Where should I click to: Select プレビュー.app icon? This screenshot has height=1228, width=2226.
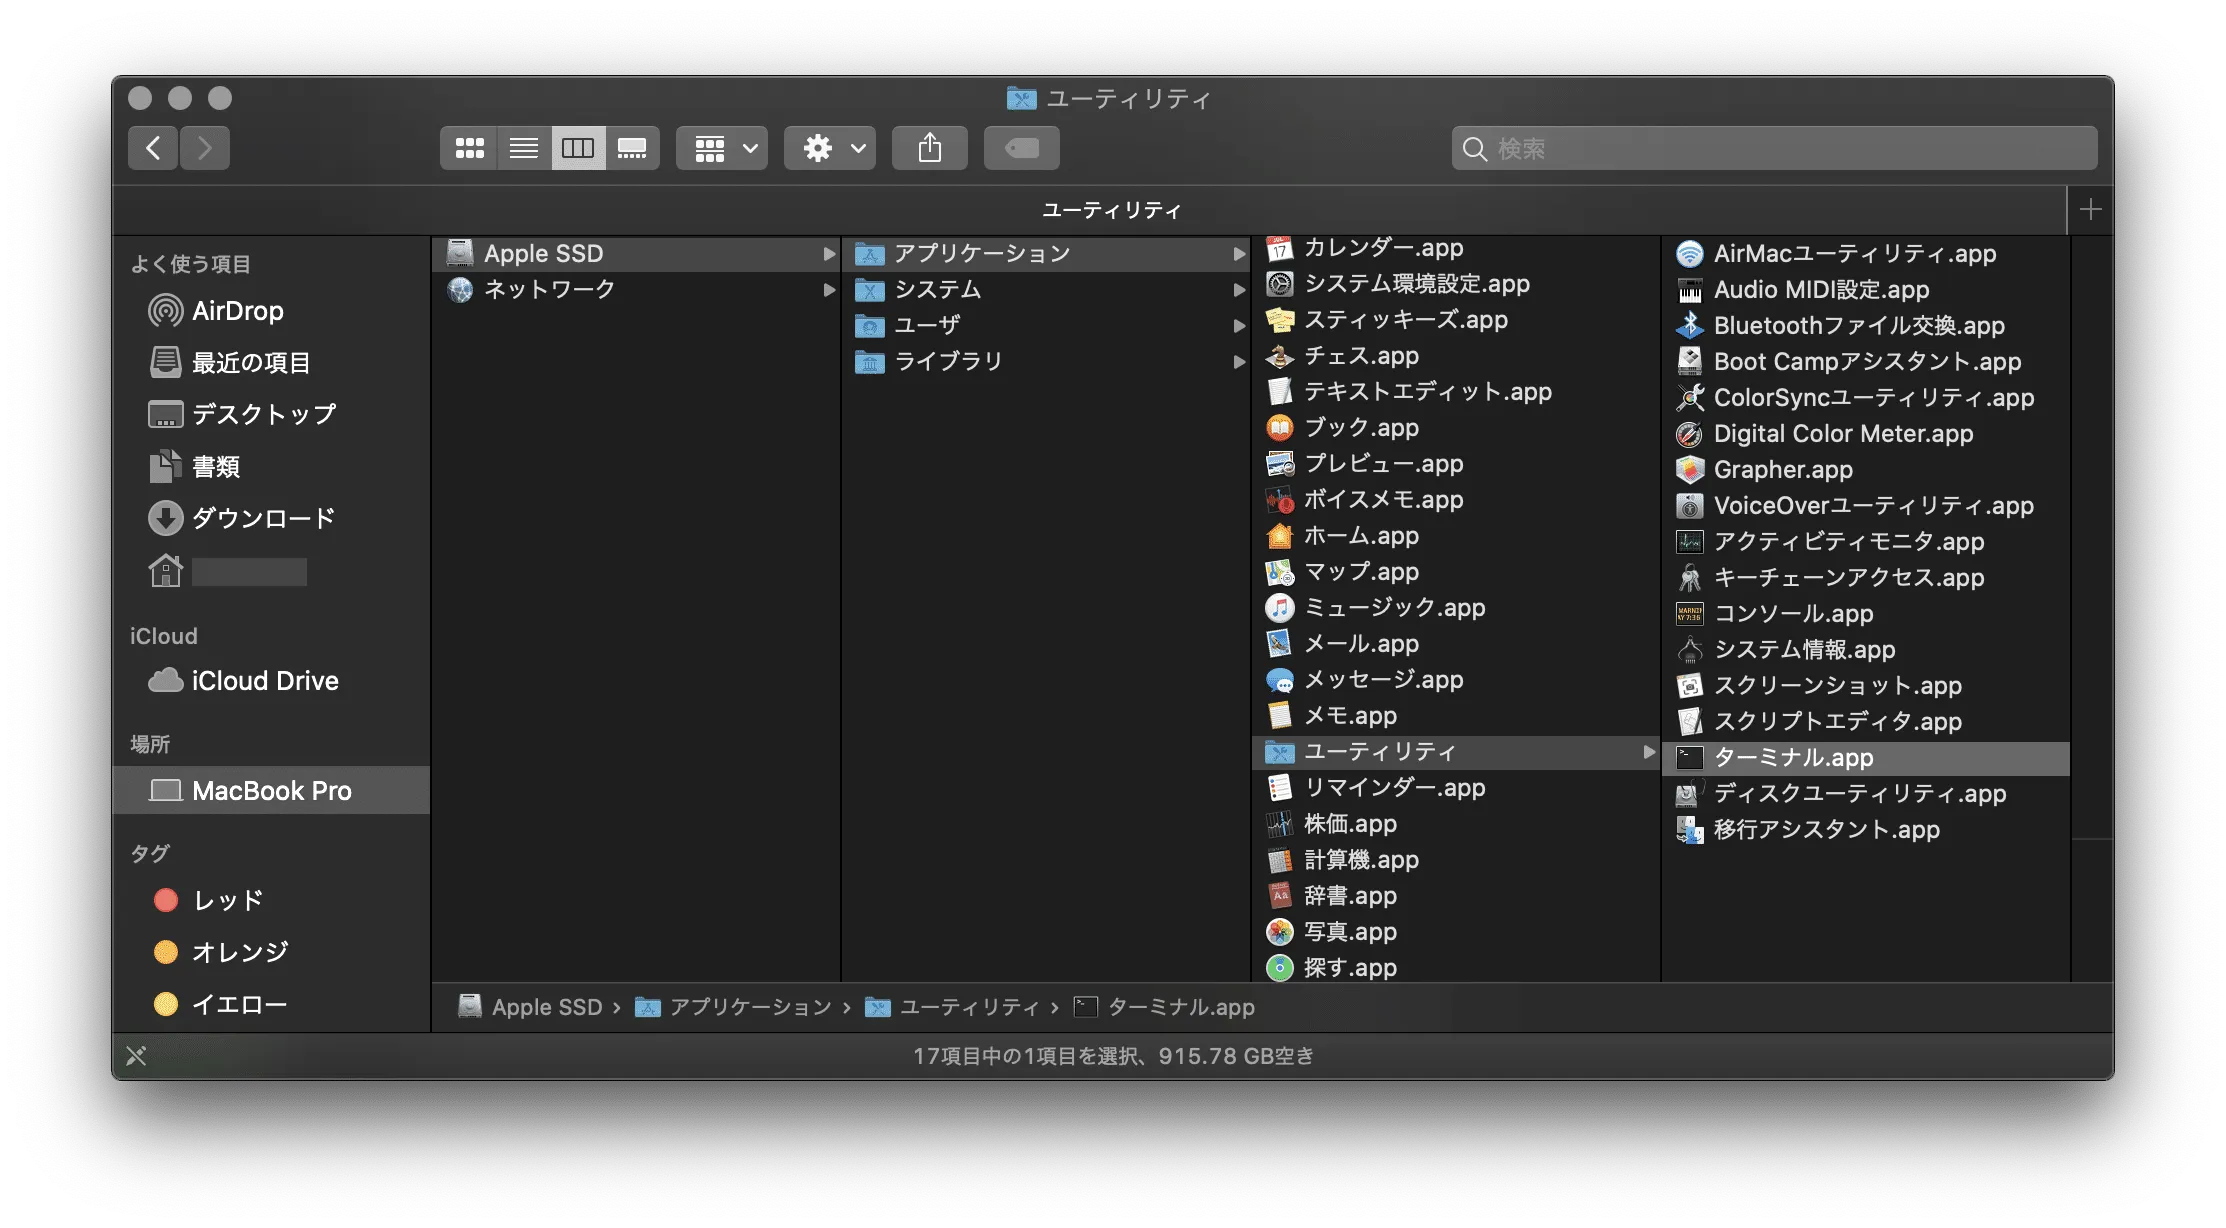[1280, 464]
